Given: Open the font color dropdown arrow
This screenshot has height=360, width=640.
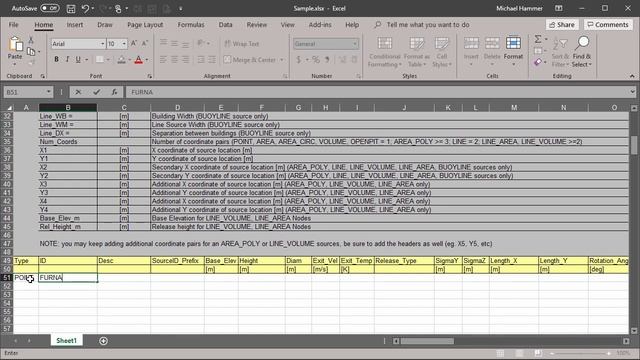Looking at the screenshot, I should tap(147, 60).
